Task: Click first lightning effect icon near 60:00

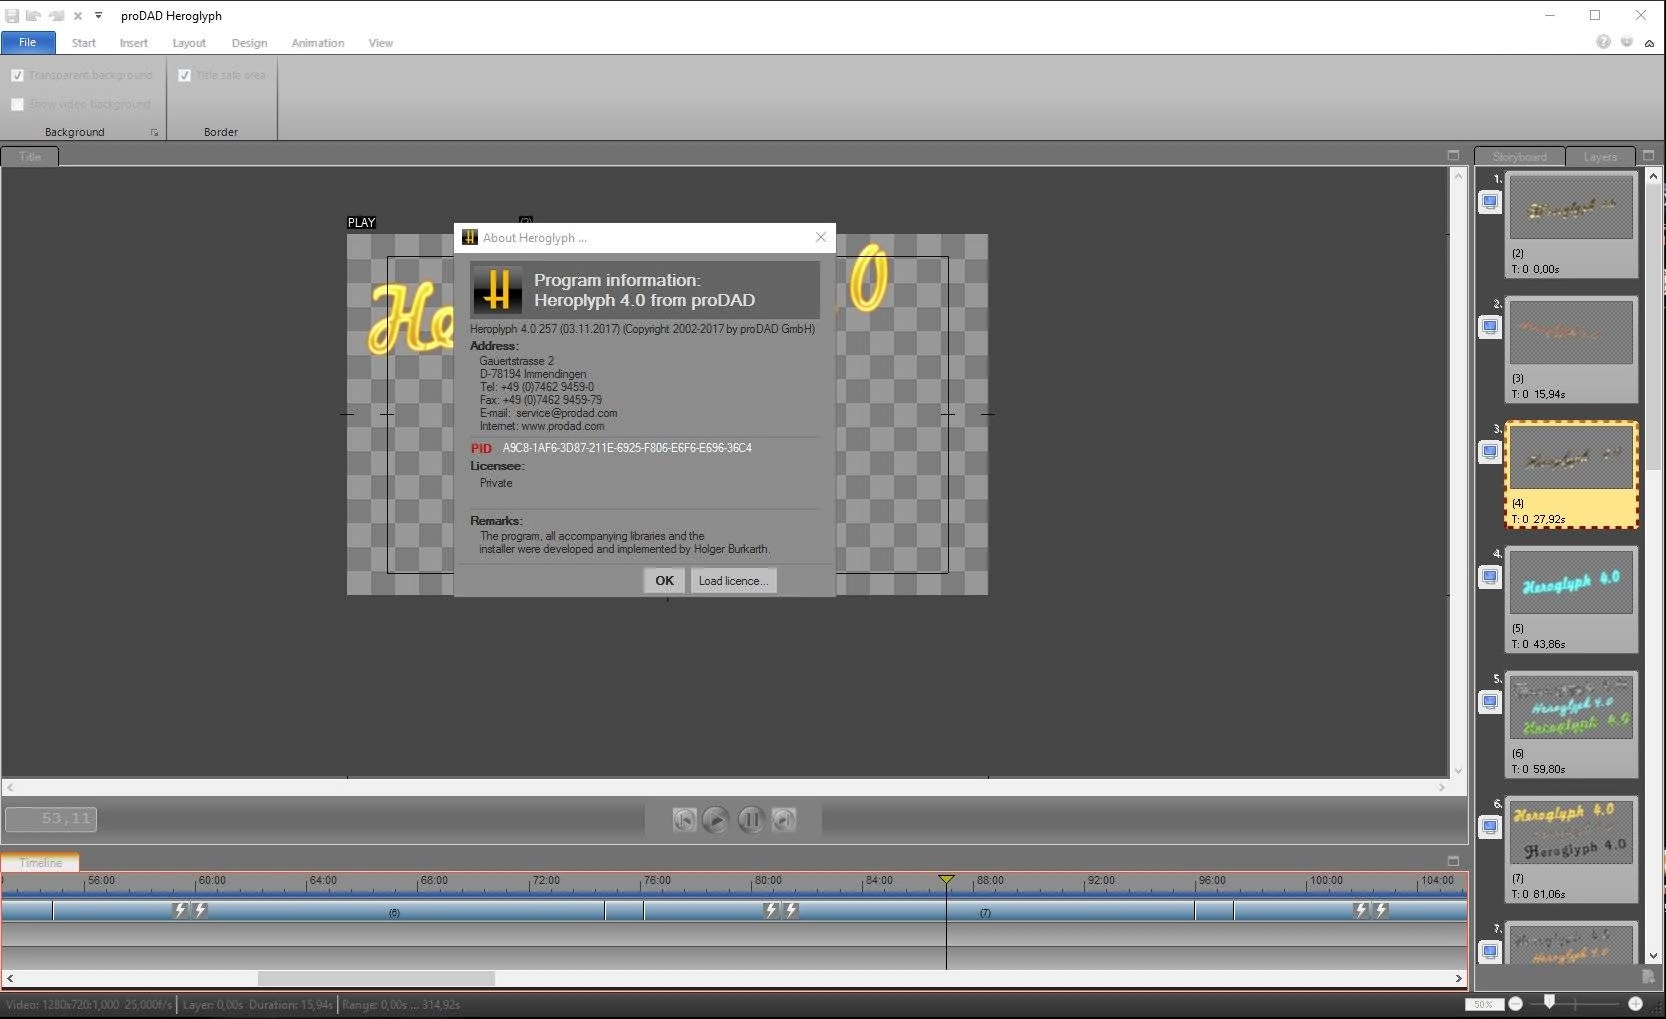Action: click(180, 910)
